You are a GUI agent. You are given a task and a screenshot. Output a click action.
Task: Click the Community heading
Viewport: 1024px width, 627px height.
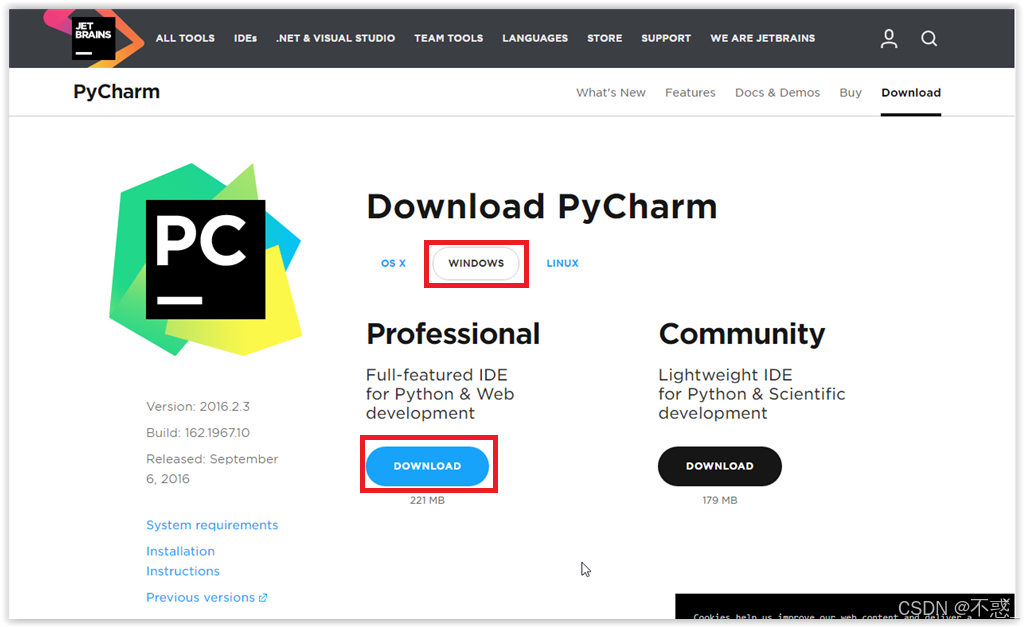tap(742, 334)
